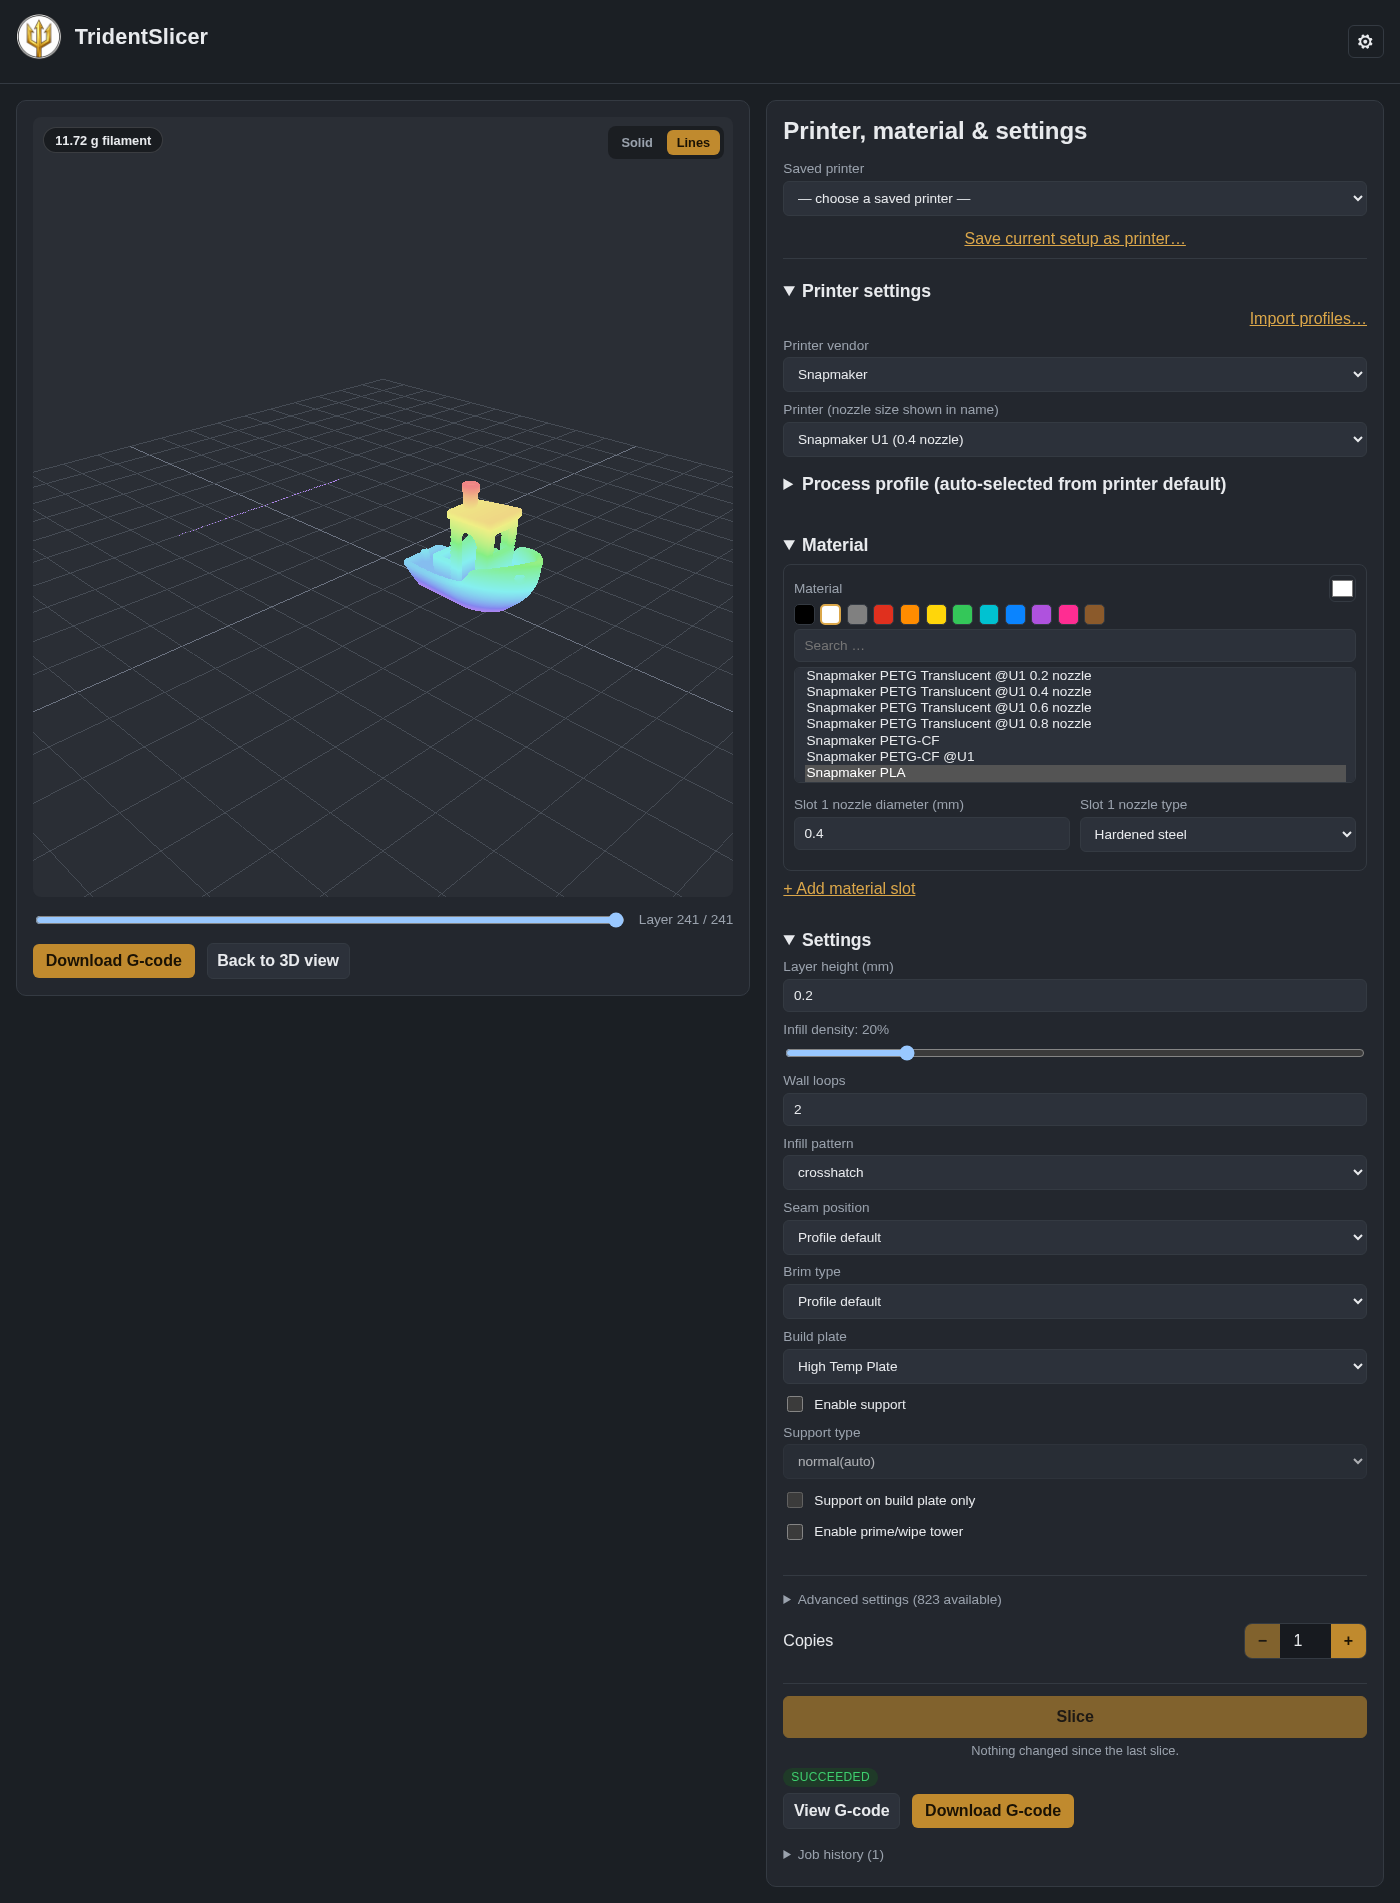Pick the pink material color swatch

click(x=1068, y=615)
